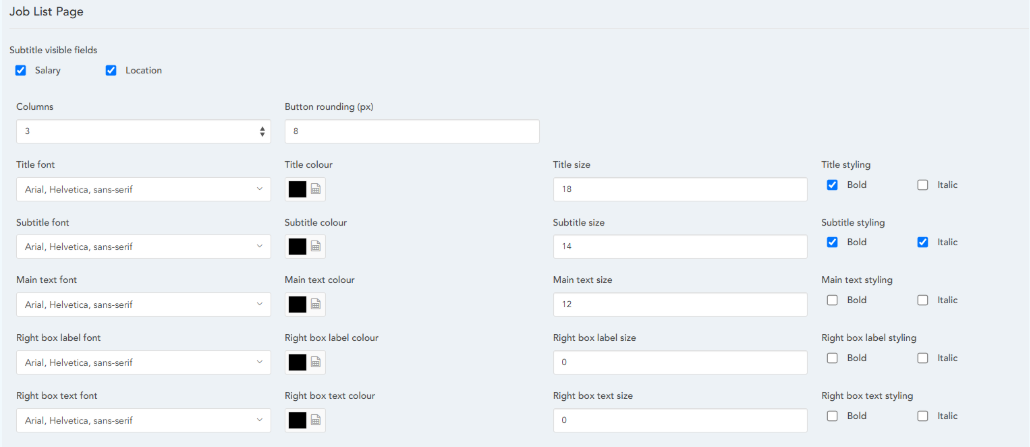The image size is (1030, 447).
Task: Enable Bold for Main text styling
Action: click(x=832, y=300)
